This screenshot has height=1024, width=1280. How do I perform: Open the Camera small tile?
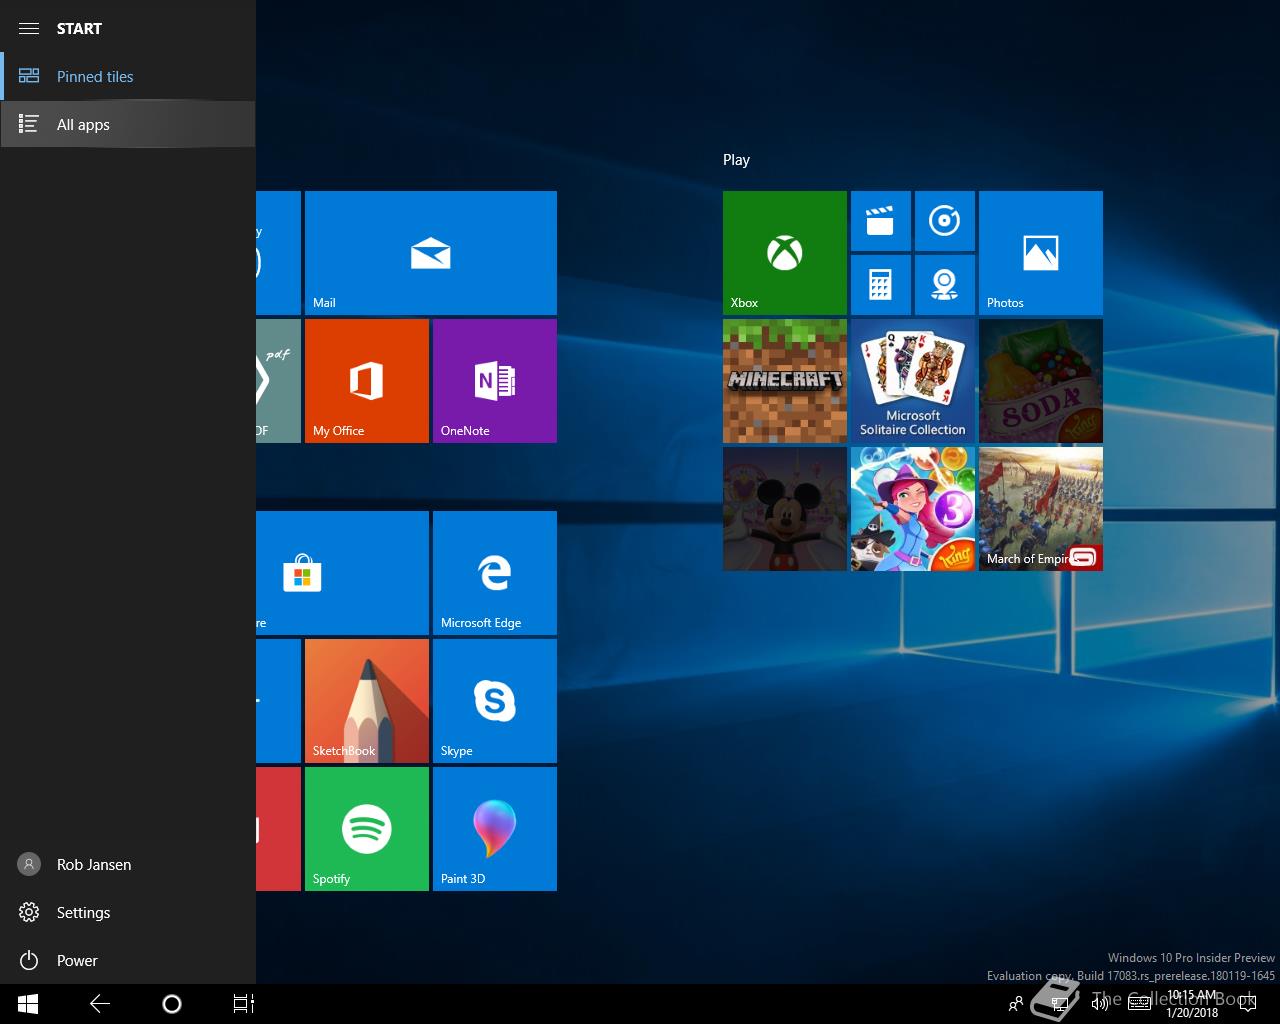coord(945,285)
